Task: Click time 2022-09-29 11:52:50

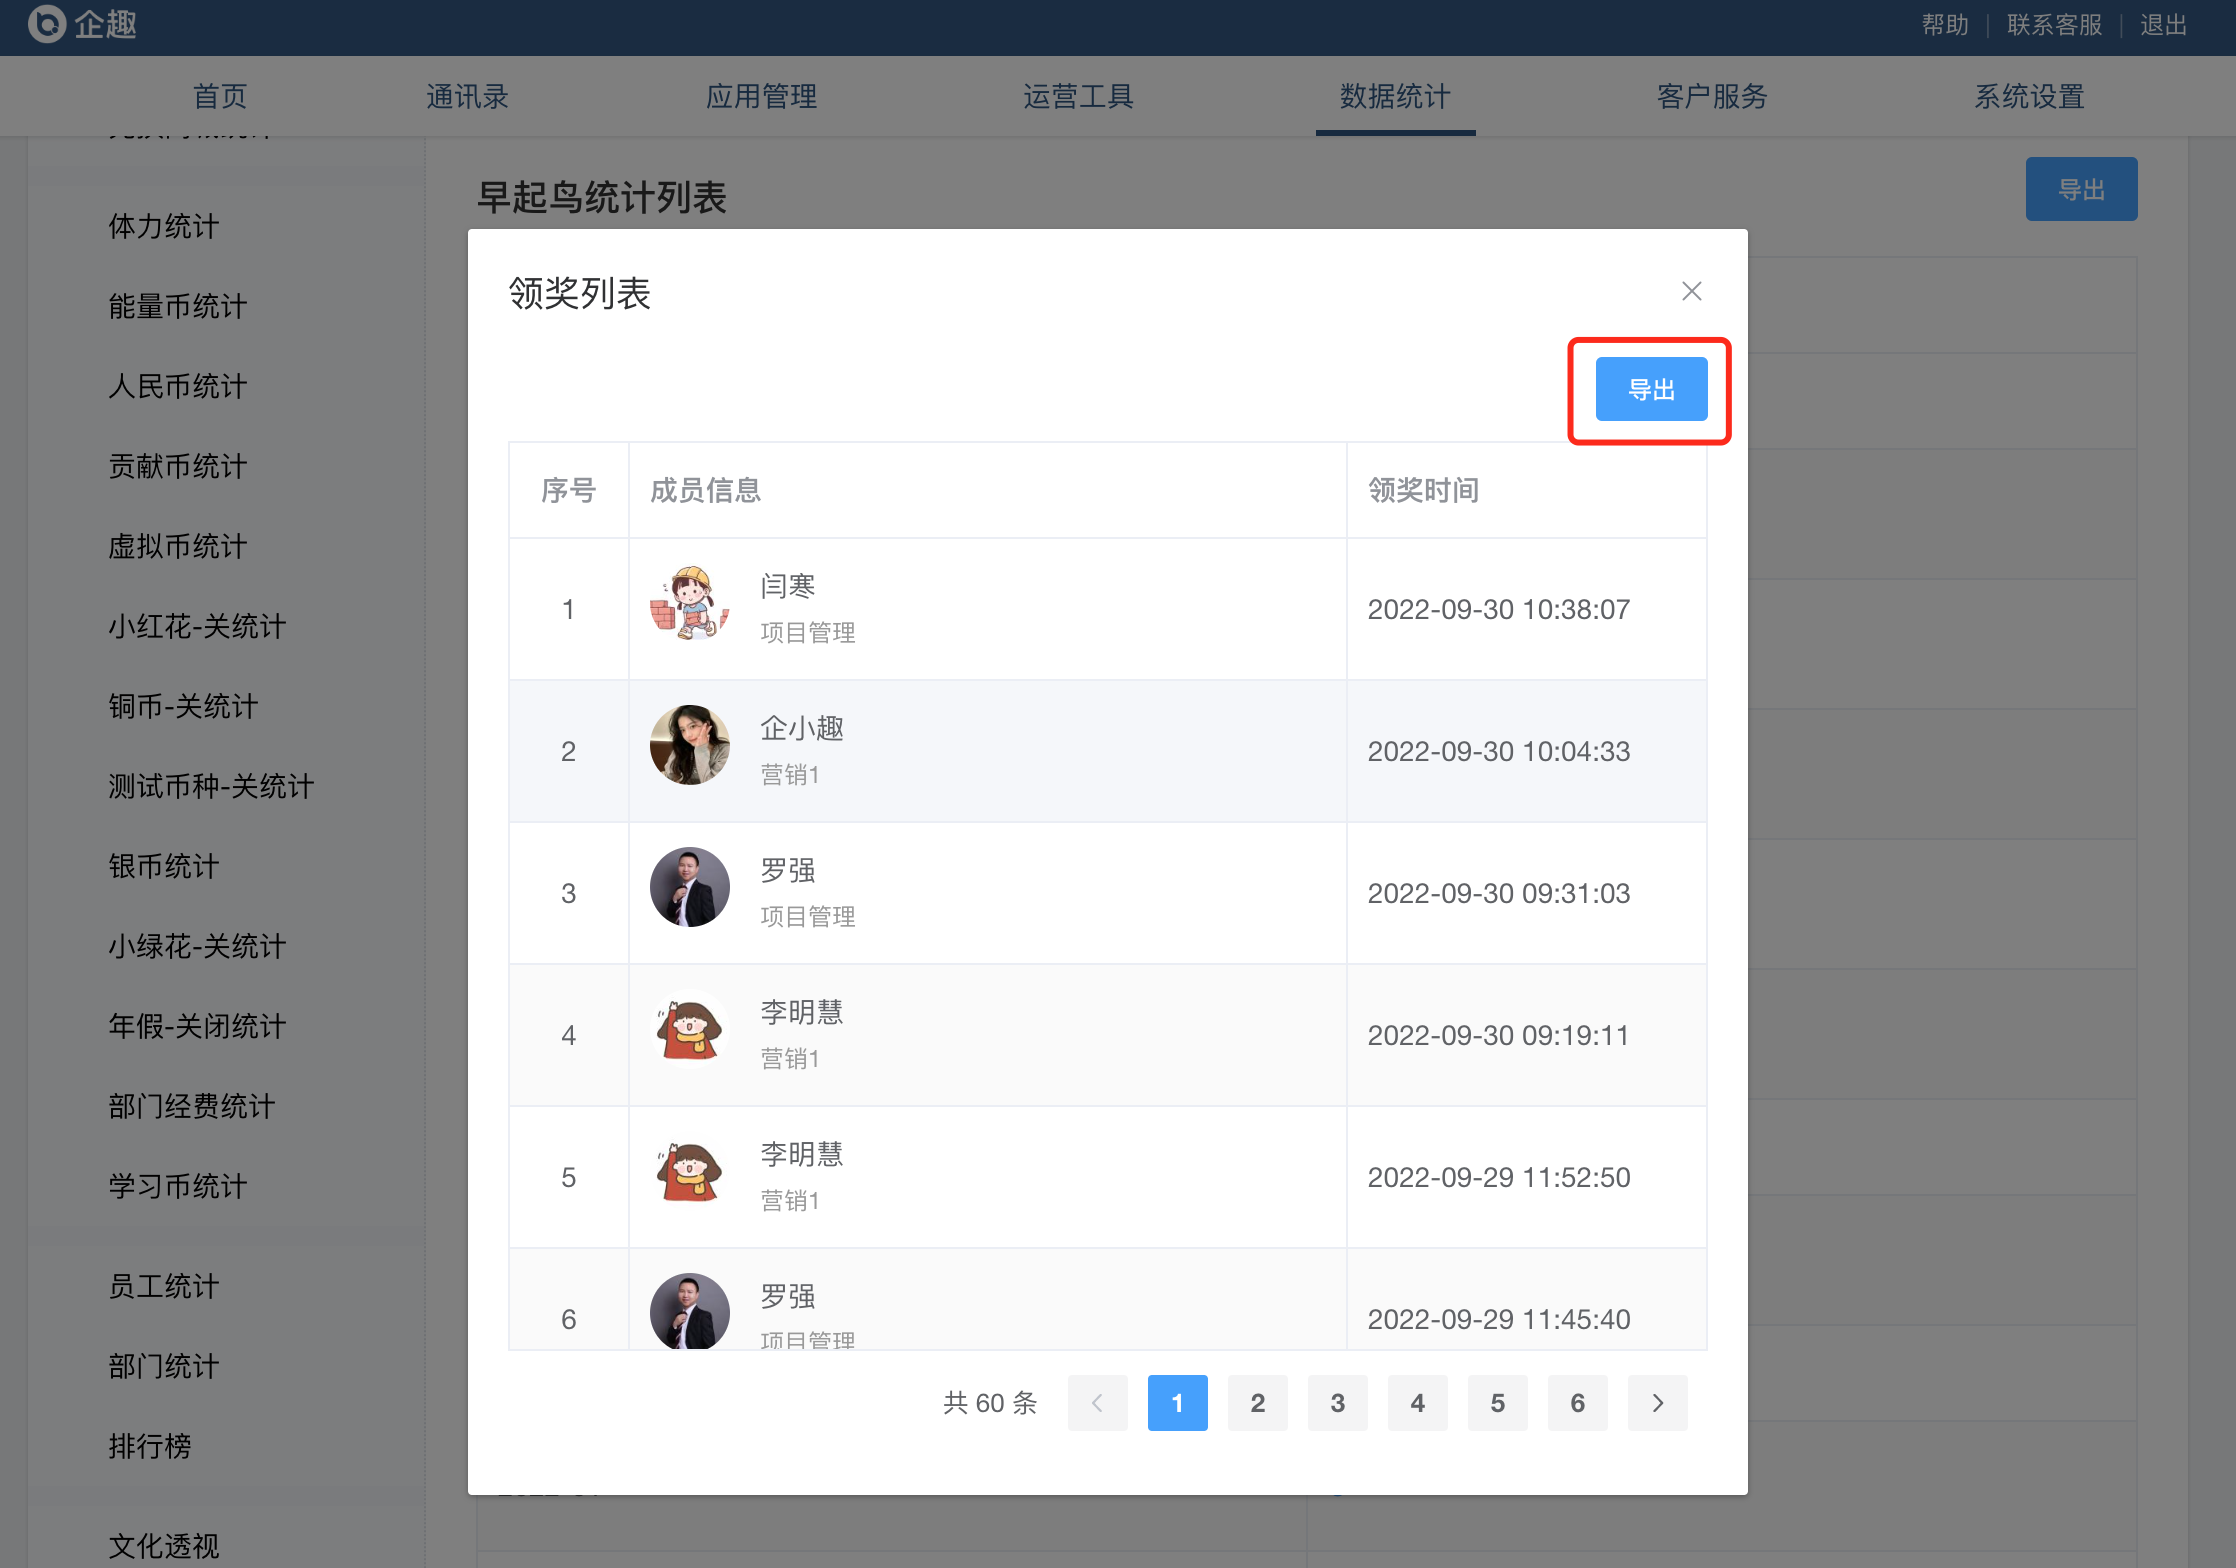Action: 1499,1177
